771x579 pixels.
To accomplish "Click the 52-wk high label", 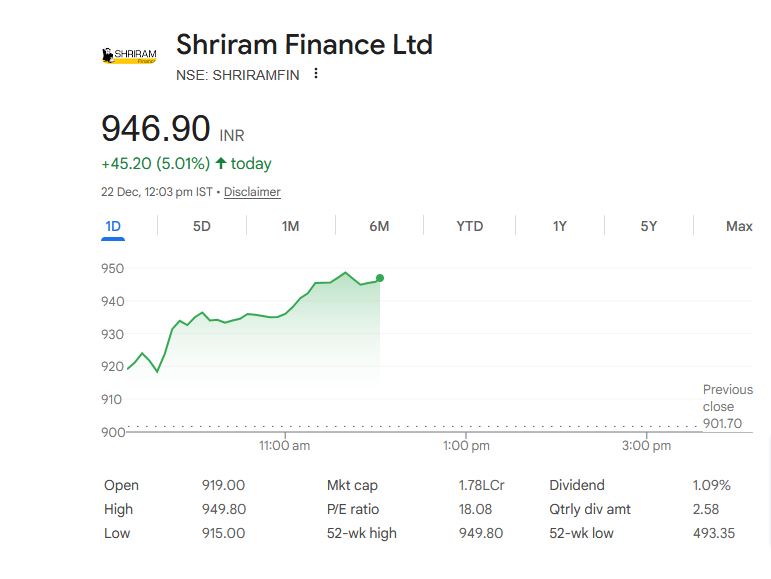I will click(362, 533).
